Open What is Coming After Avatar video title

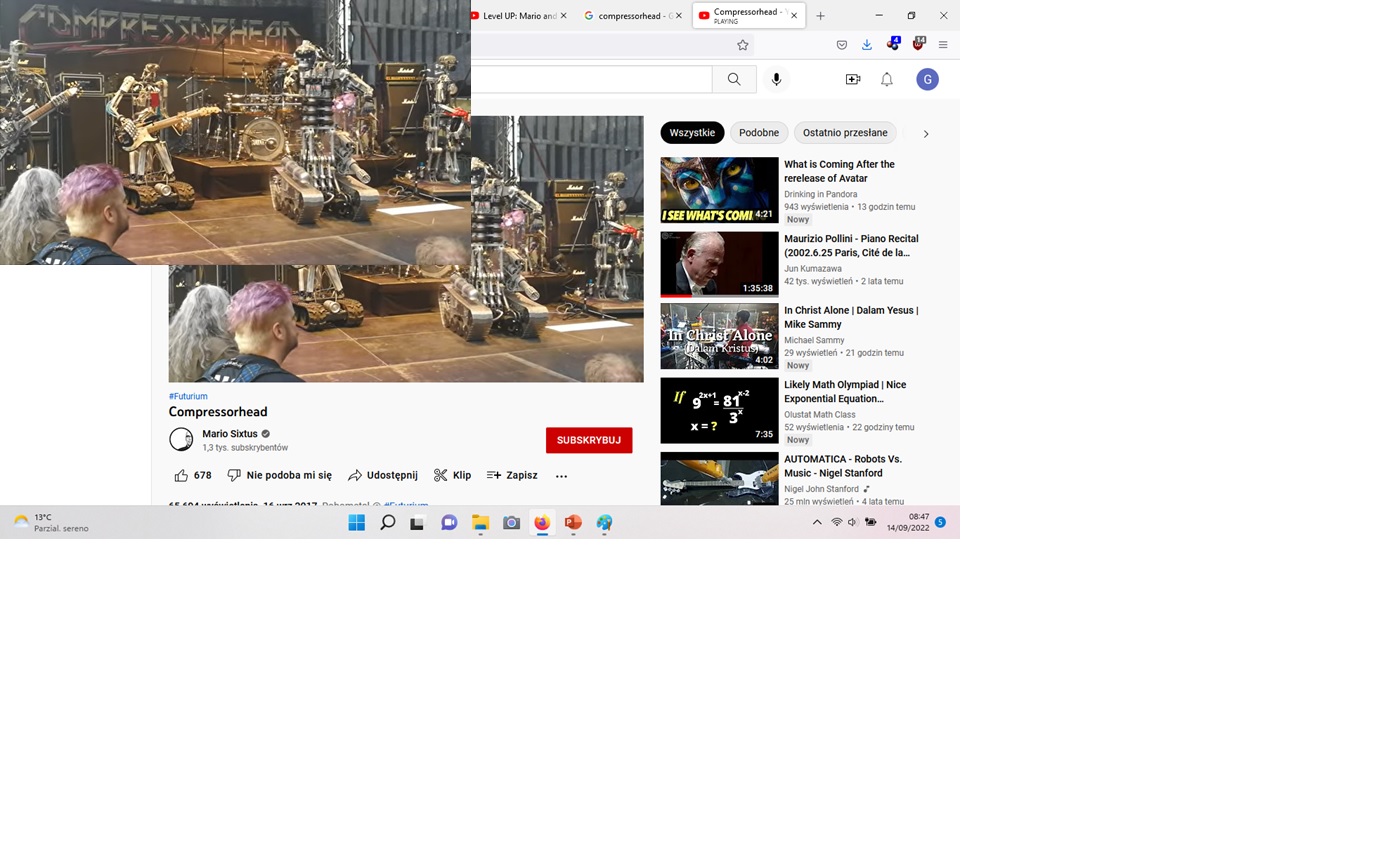pos(839,171)
